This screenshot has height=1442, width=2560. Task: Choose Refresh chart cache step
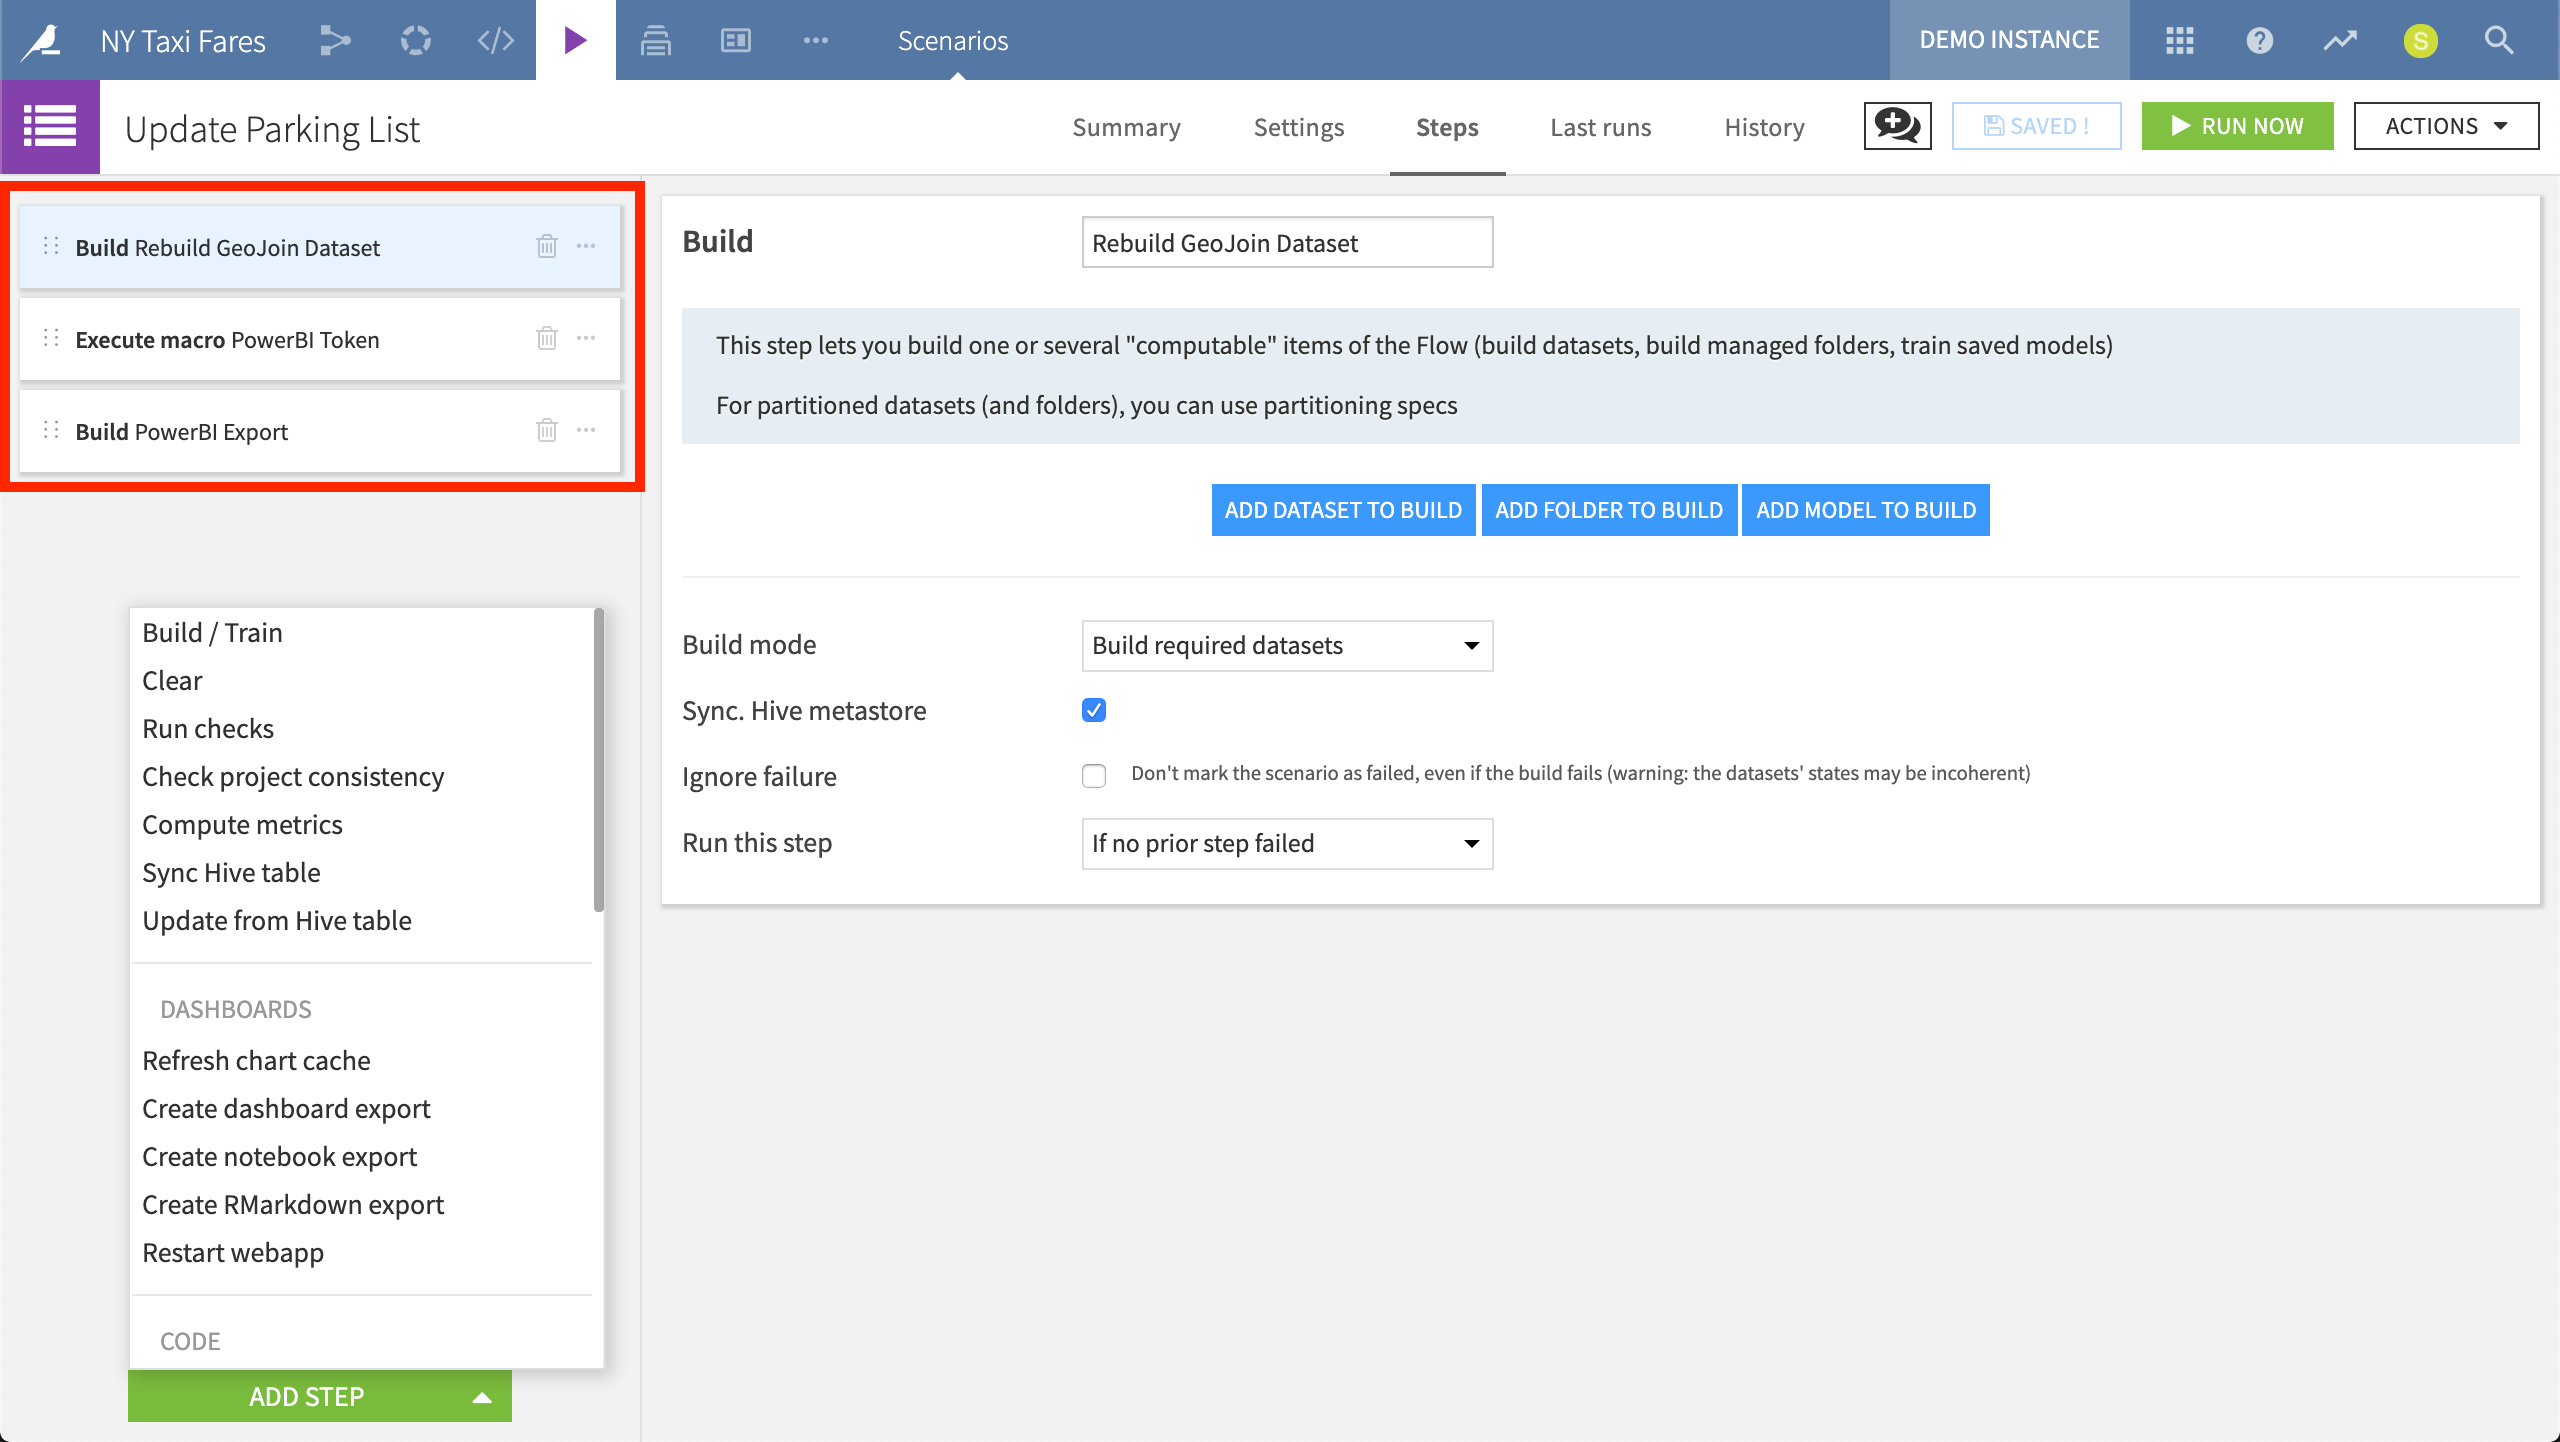click(x=256, y=1060)
